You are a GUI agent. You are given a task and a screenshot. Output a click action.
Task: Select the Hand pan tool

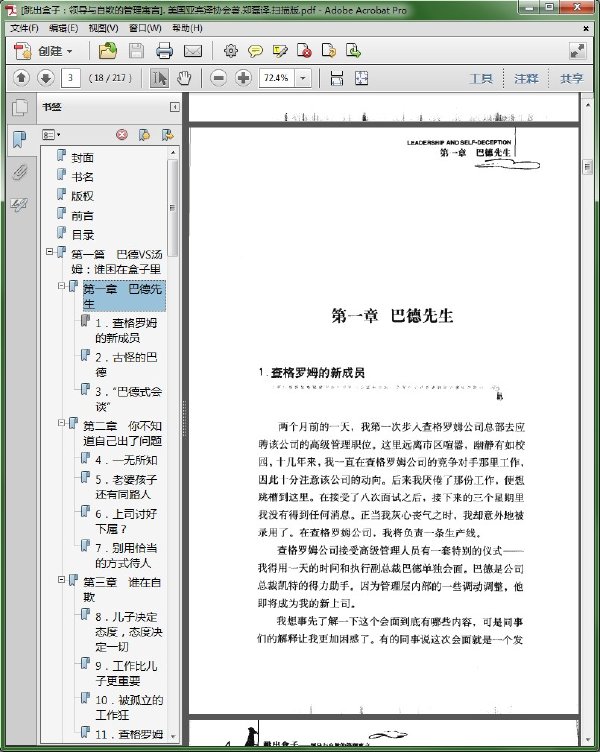(184, 78)
